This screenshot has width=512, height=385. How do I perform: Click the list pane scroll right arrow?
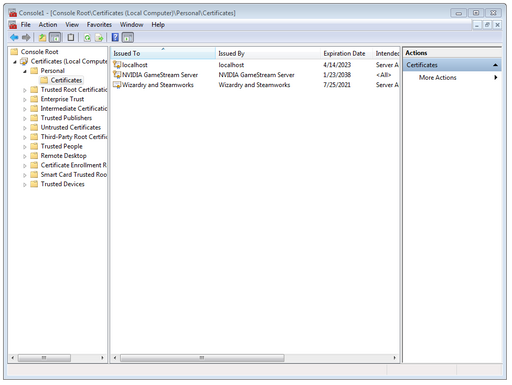coord(395,358)
